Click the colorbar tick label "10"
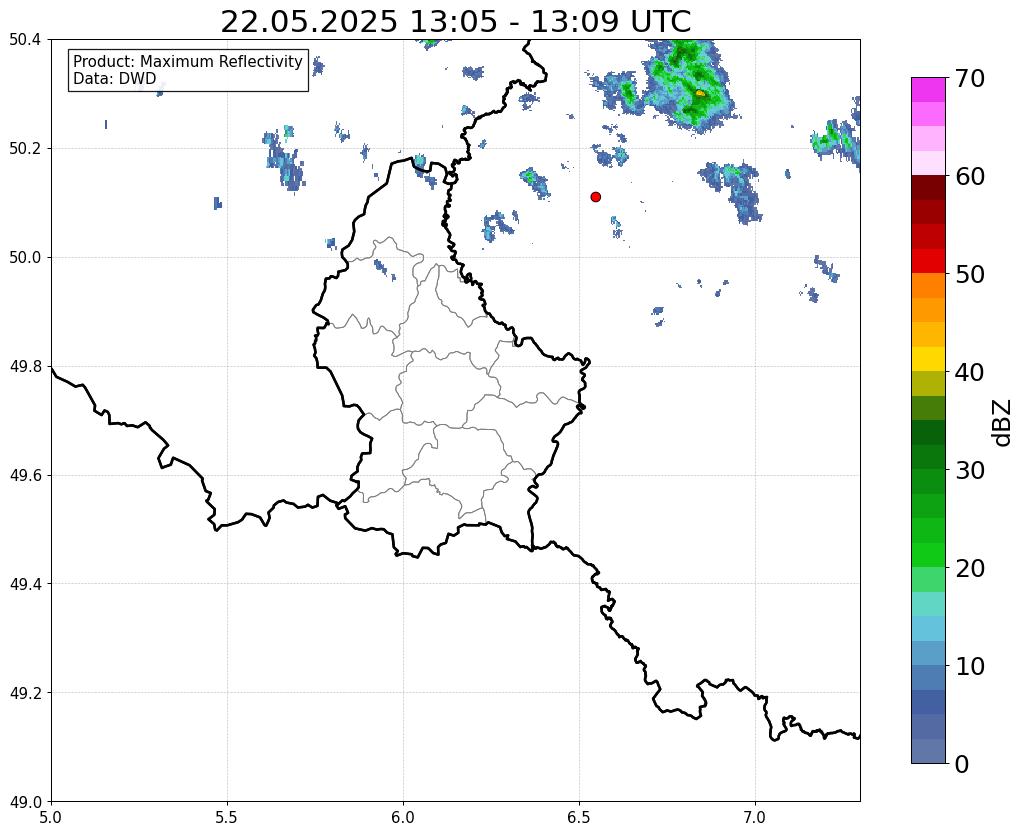Viewport: 1023px width, 834px height. pyautogui.click(x=970, y=666)
